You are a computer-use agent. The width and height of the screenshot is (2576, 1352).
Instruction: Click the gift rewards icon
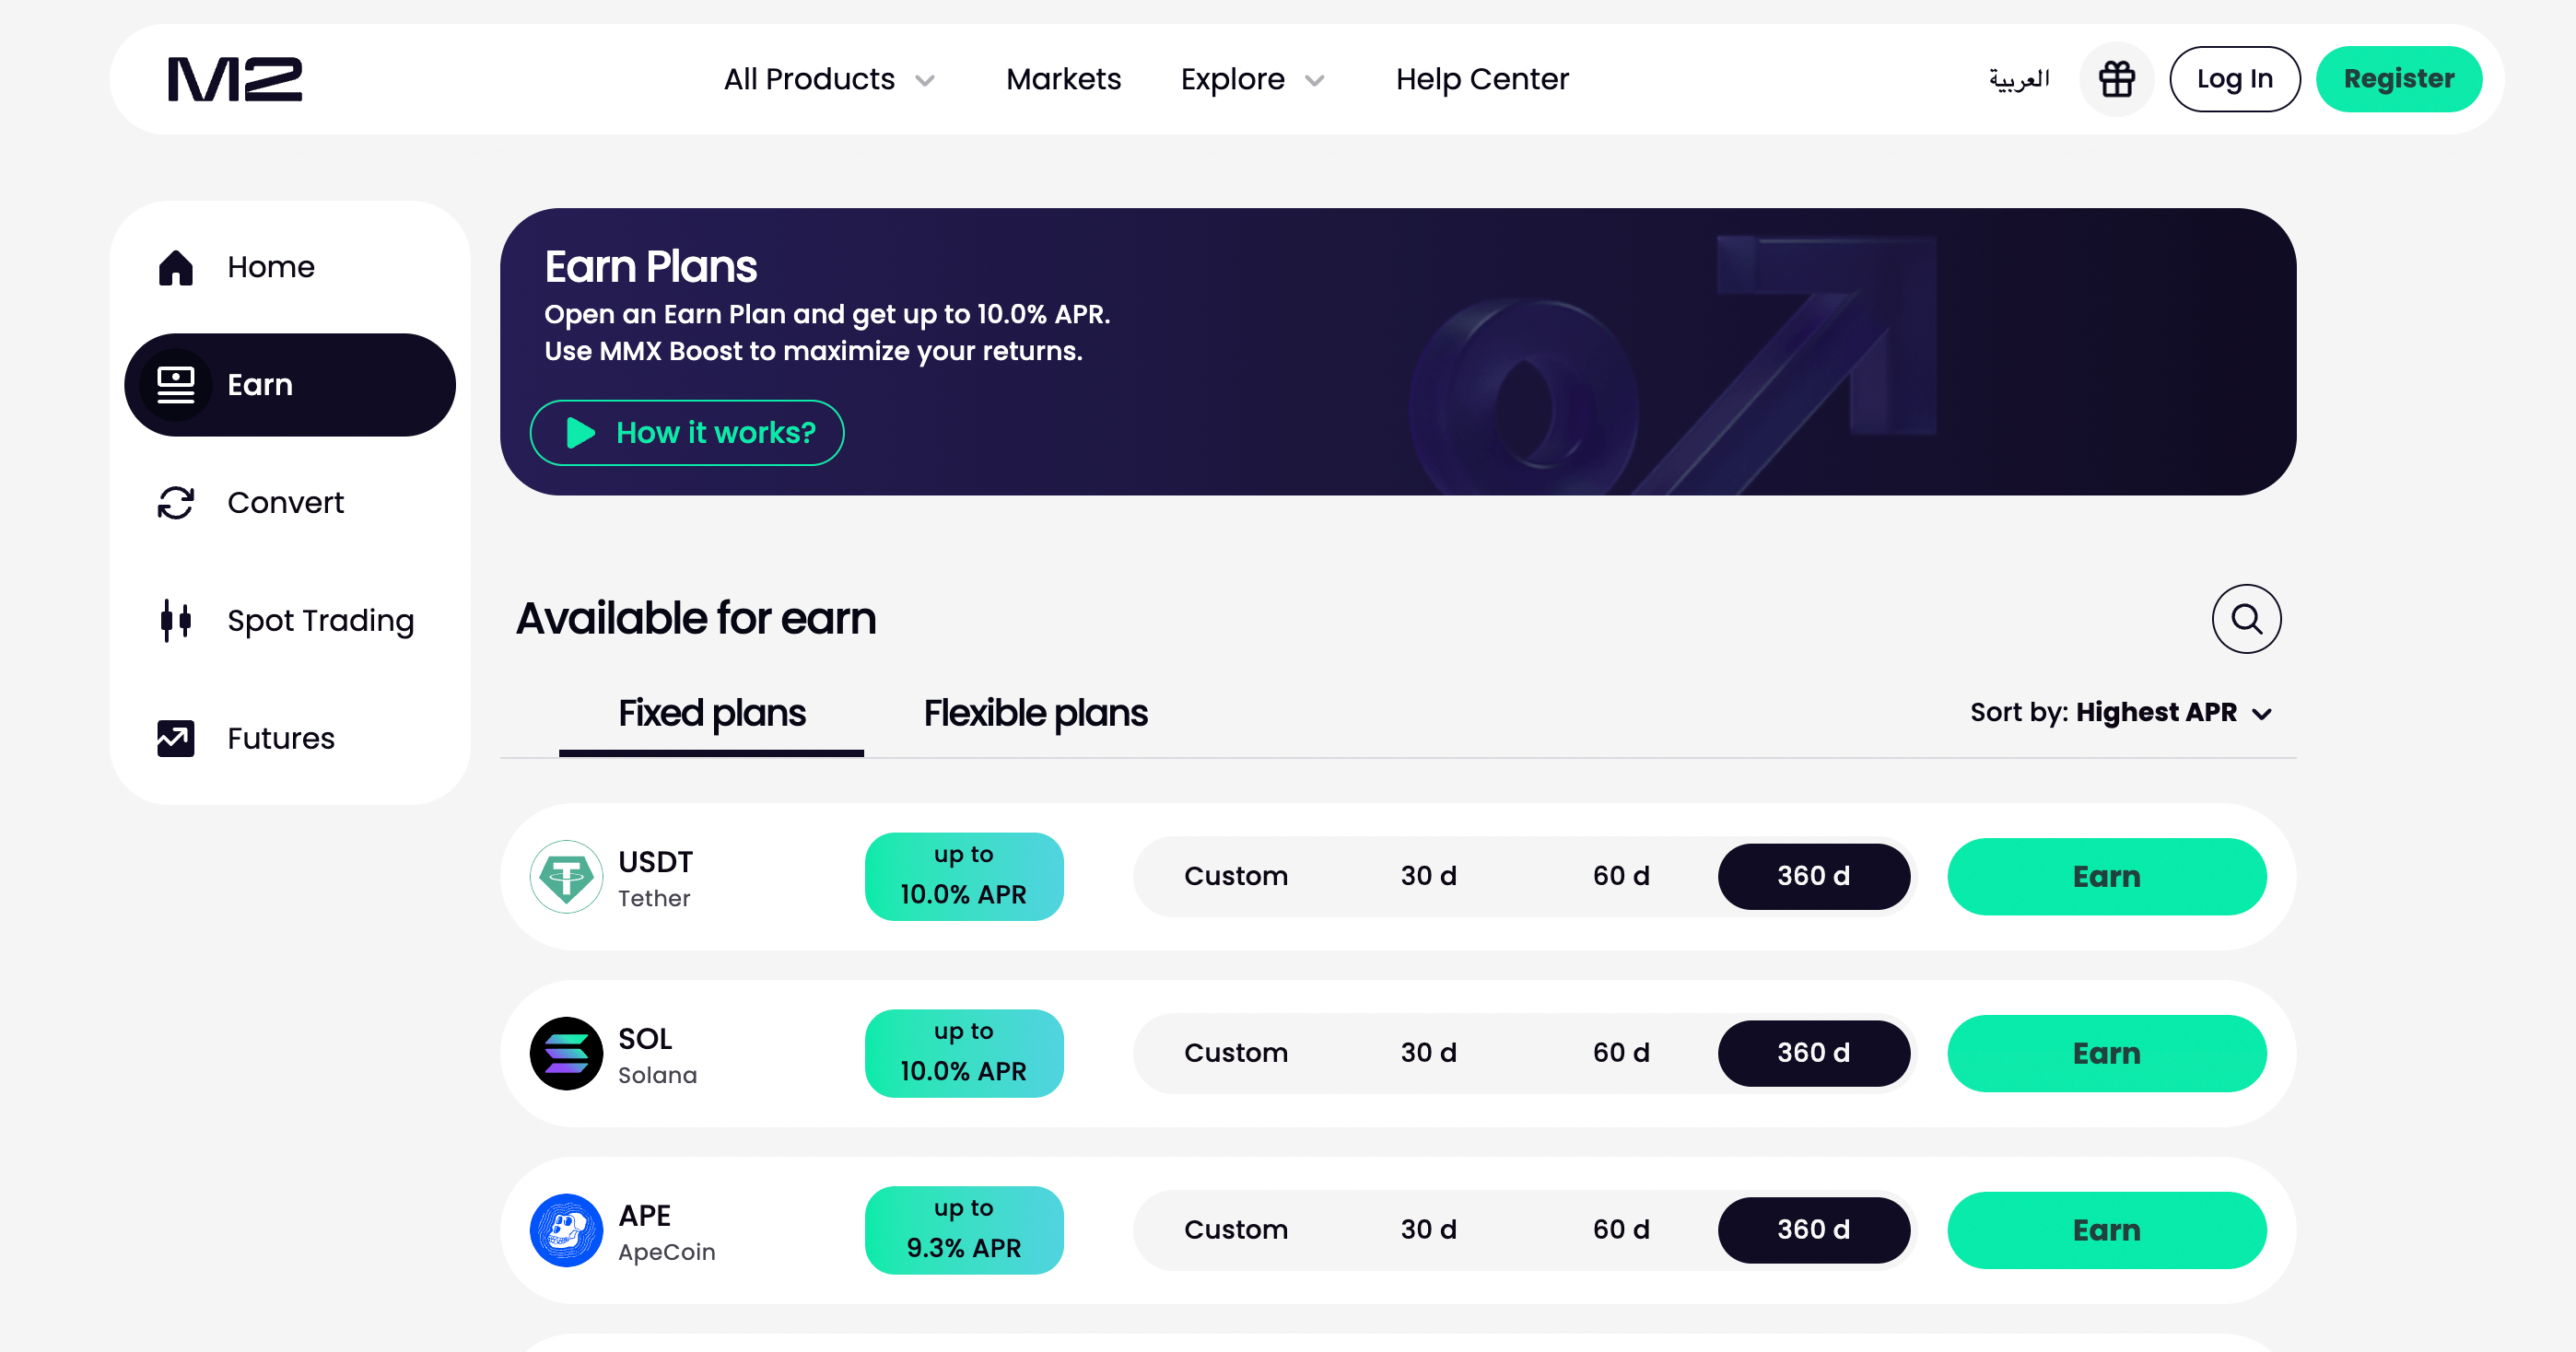2117,79
